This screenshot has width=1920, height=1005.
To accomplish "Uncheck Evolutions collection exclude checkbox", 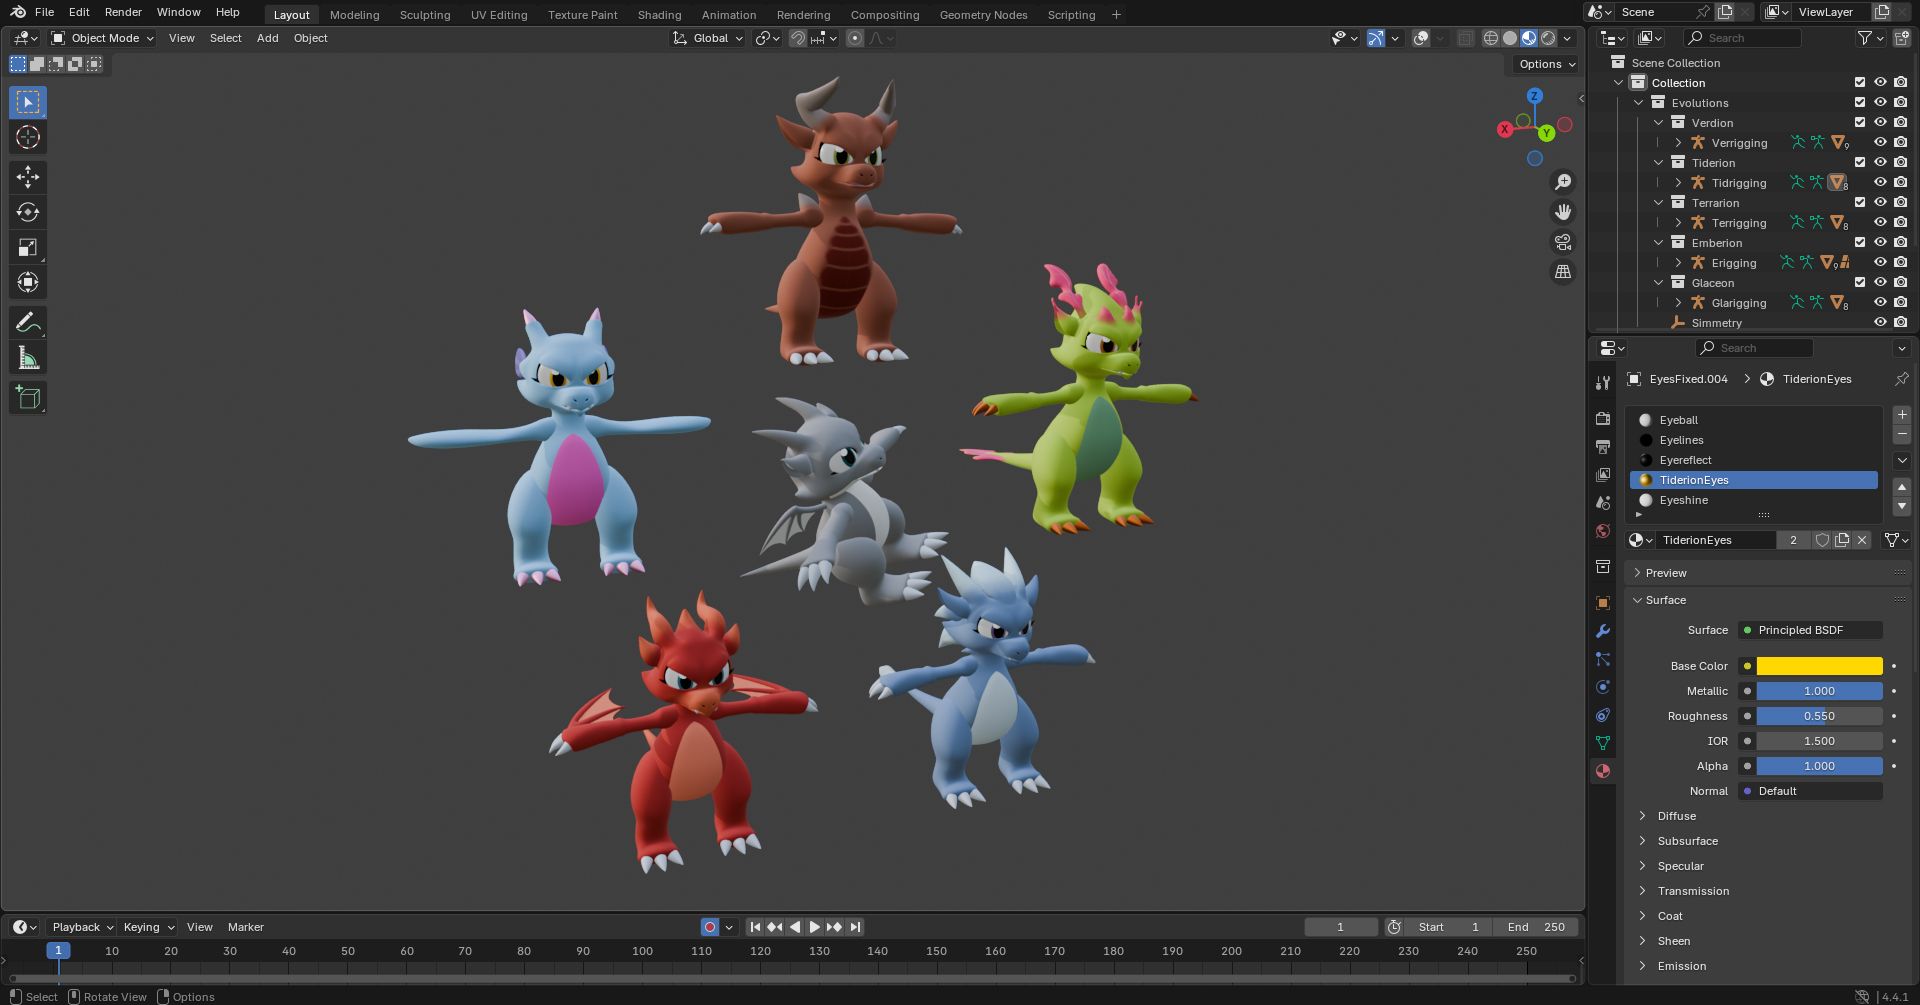I will click(1860, 103).
